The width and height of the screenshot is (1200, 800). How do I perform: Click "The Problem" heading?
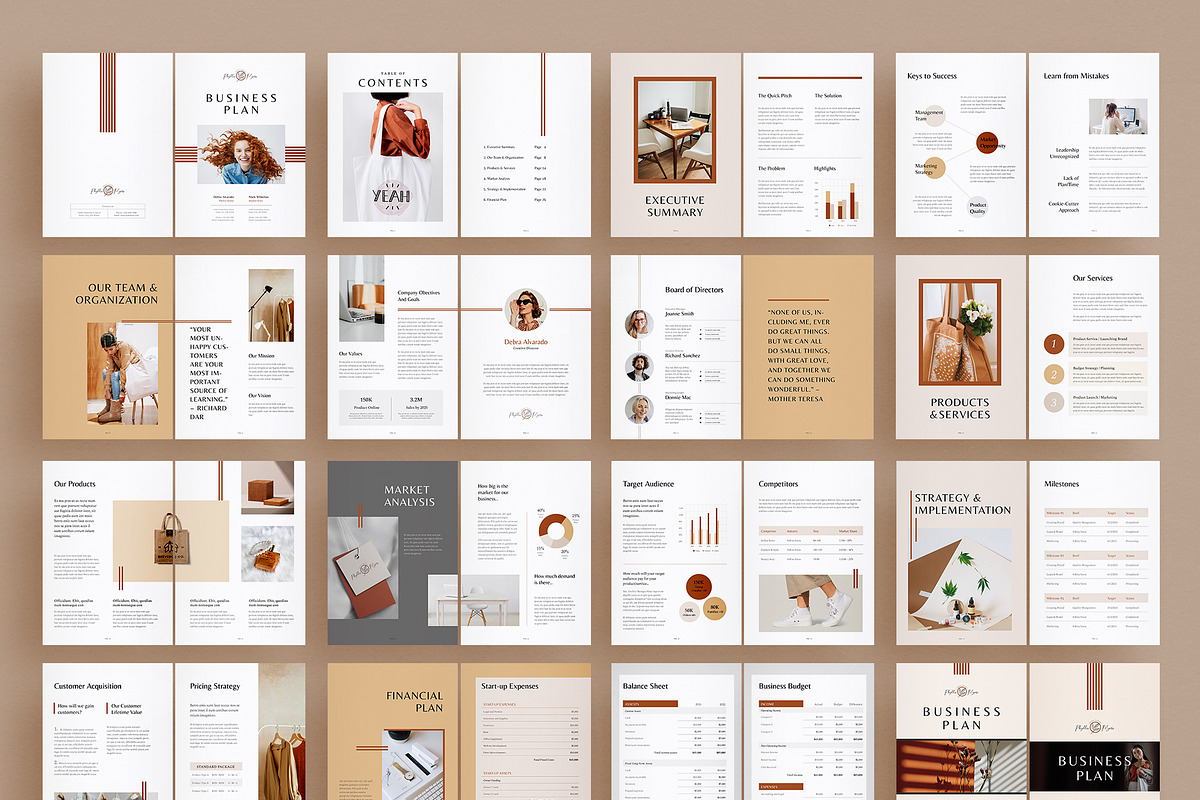click(772, 169)
